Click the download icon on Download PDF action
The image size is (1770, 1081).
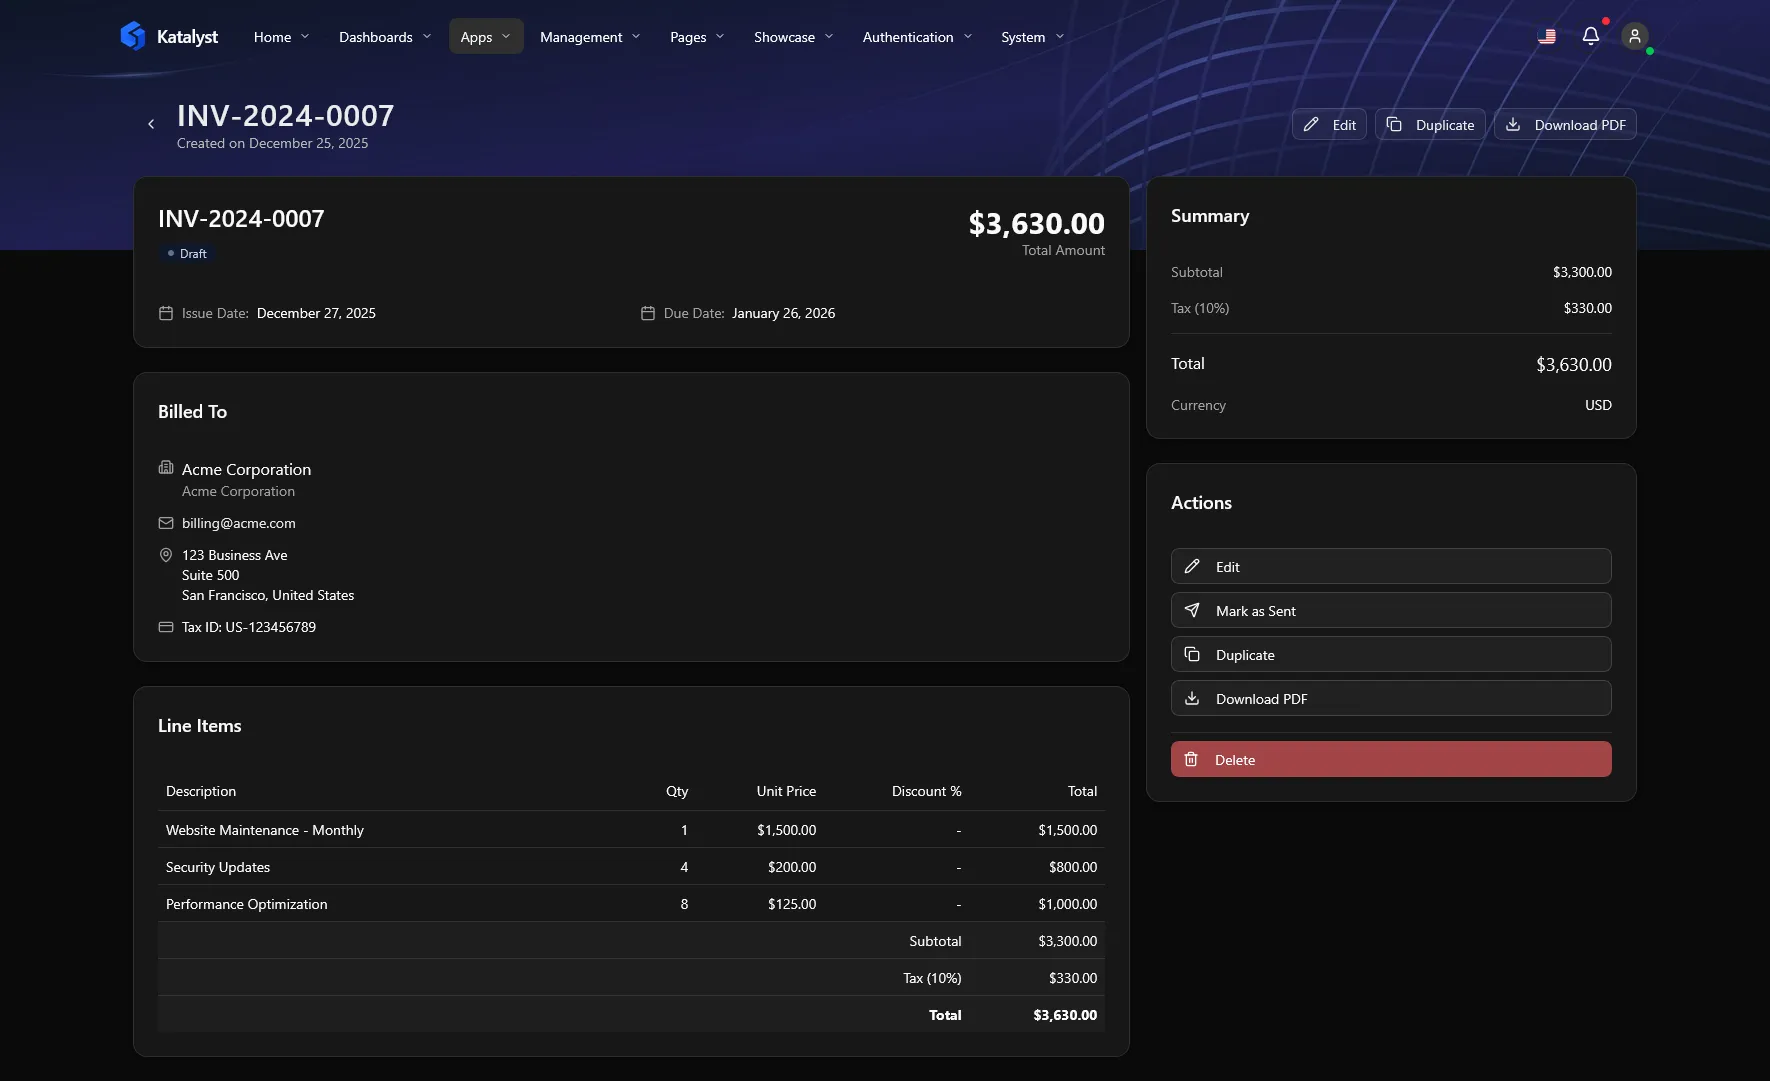[1191, 698]
